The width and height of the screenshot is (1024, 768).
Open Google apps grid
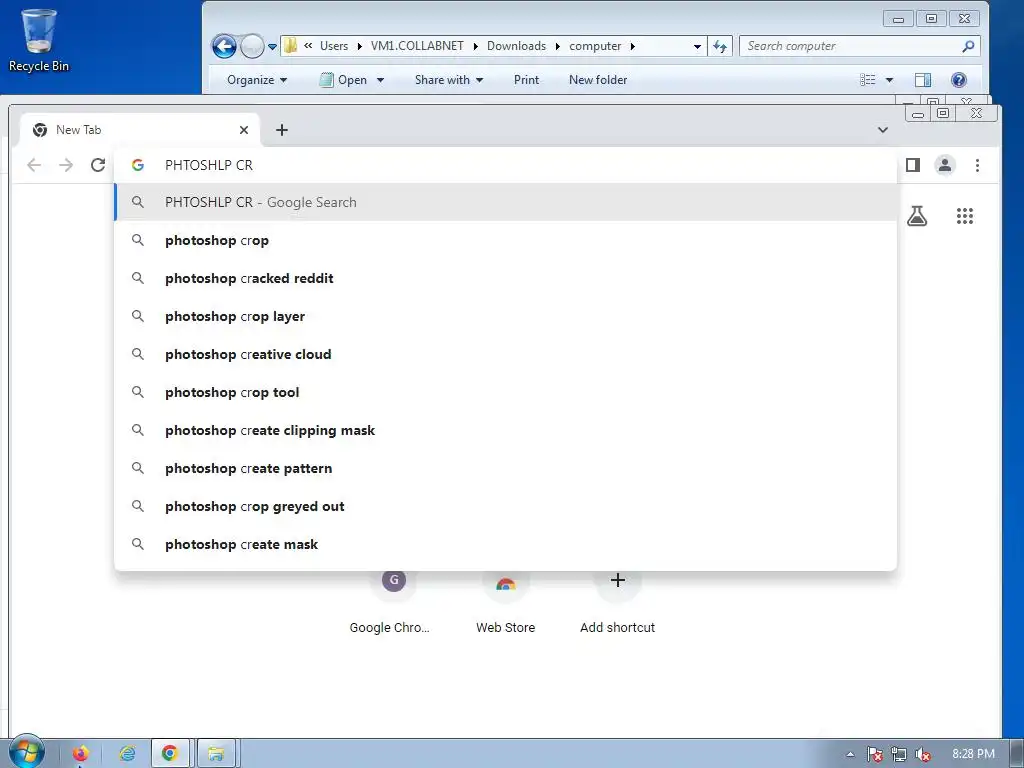pyautogui.click(x=965, y=216)
